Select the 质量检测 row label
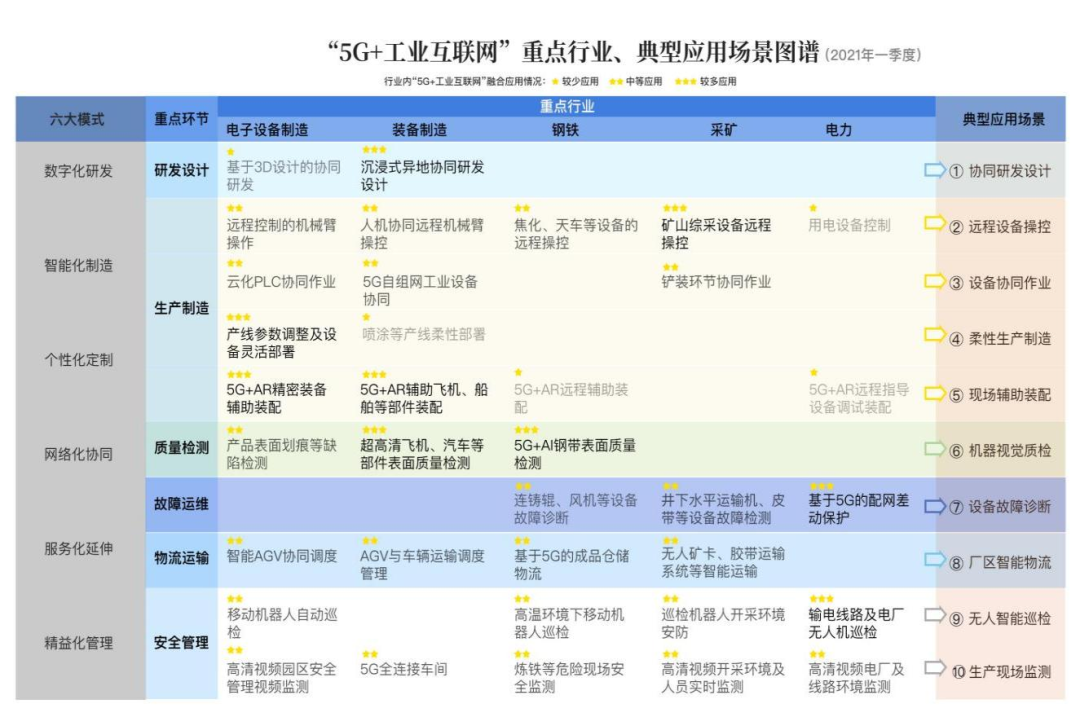 [181, 449]
